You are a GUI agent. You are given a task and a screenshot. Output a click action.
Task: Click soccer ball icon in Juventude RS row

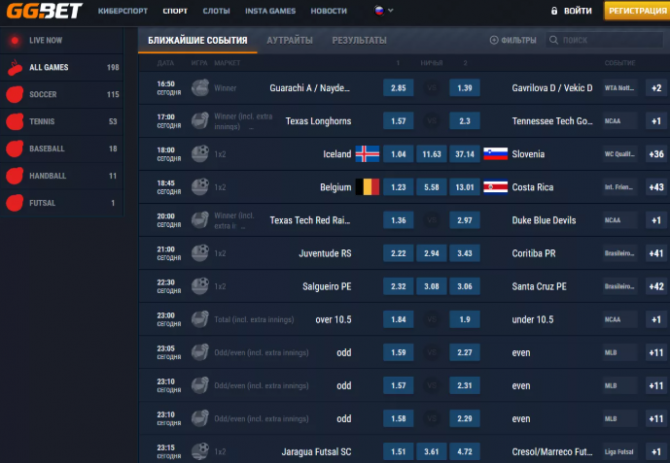(x=200, y=253)
